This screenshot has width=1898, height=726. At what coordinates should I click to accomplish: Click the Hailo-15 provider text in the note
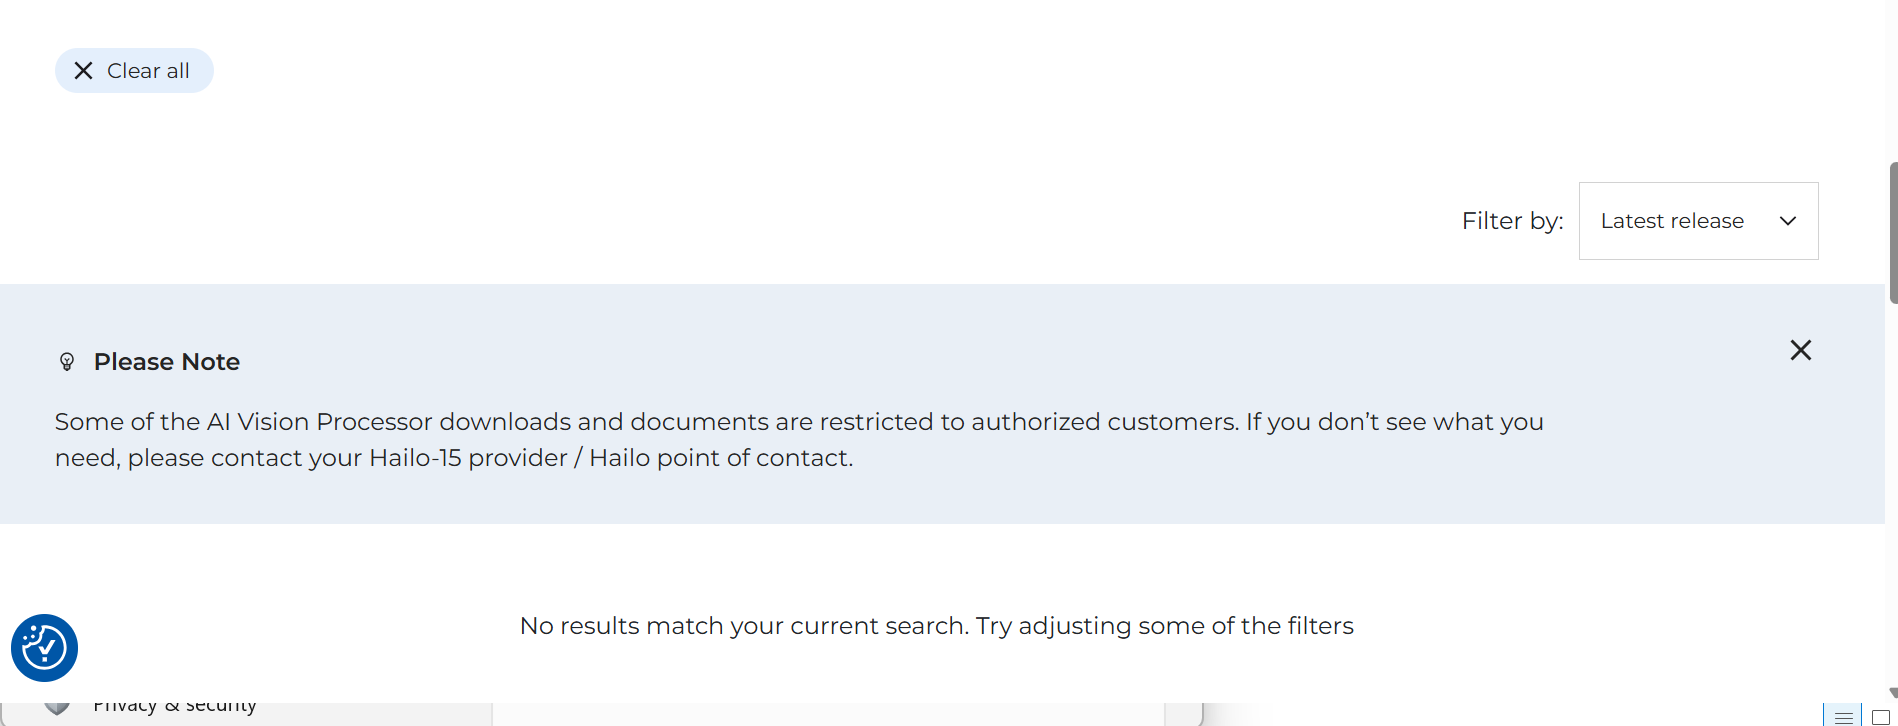tap(468, 458)
